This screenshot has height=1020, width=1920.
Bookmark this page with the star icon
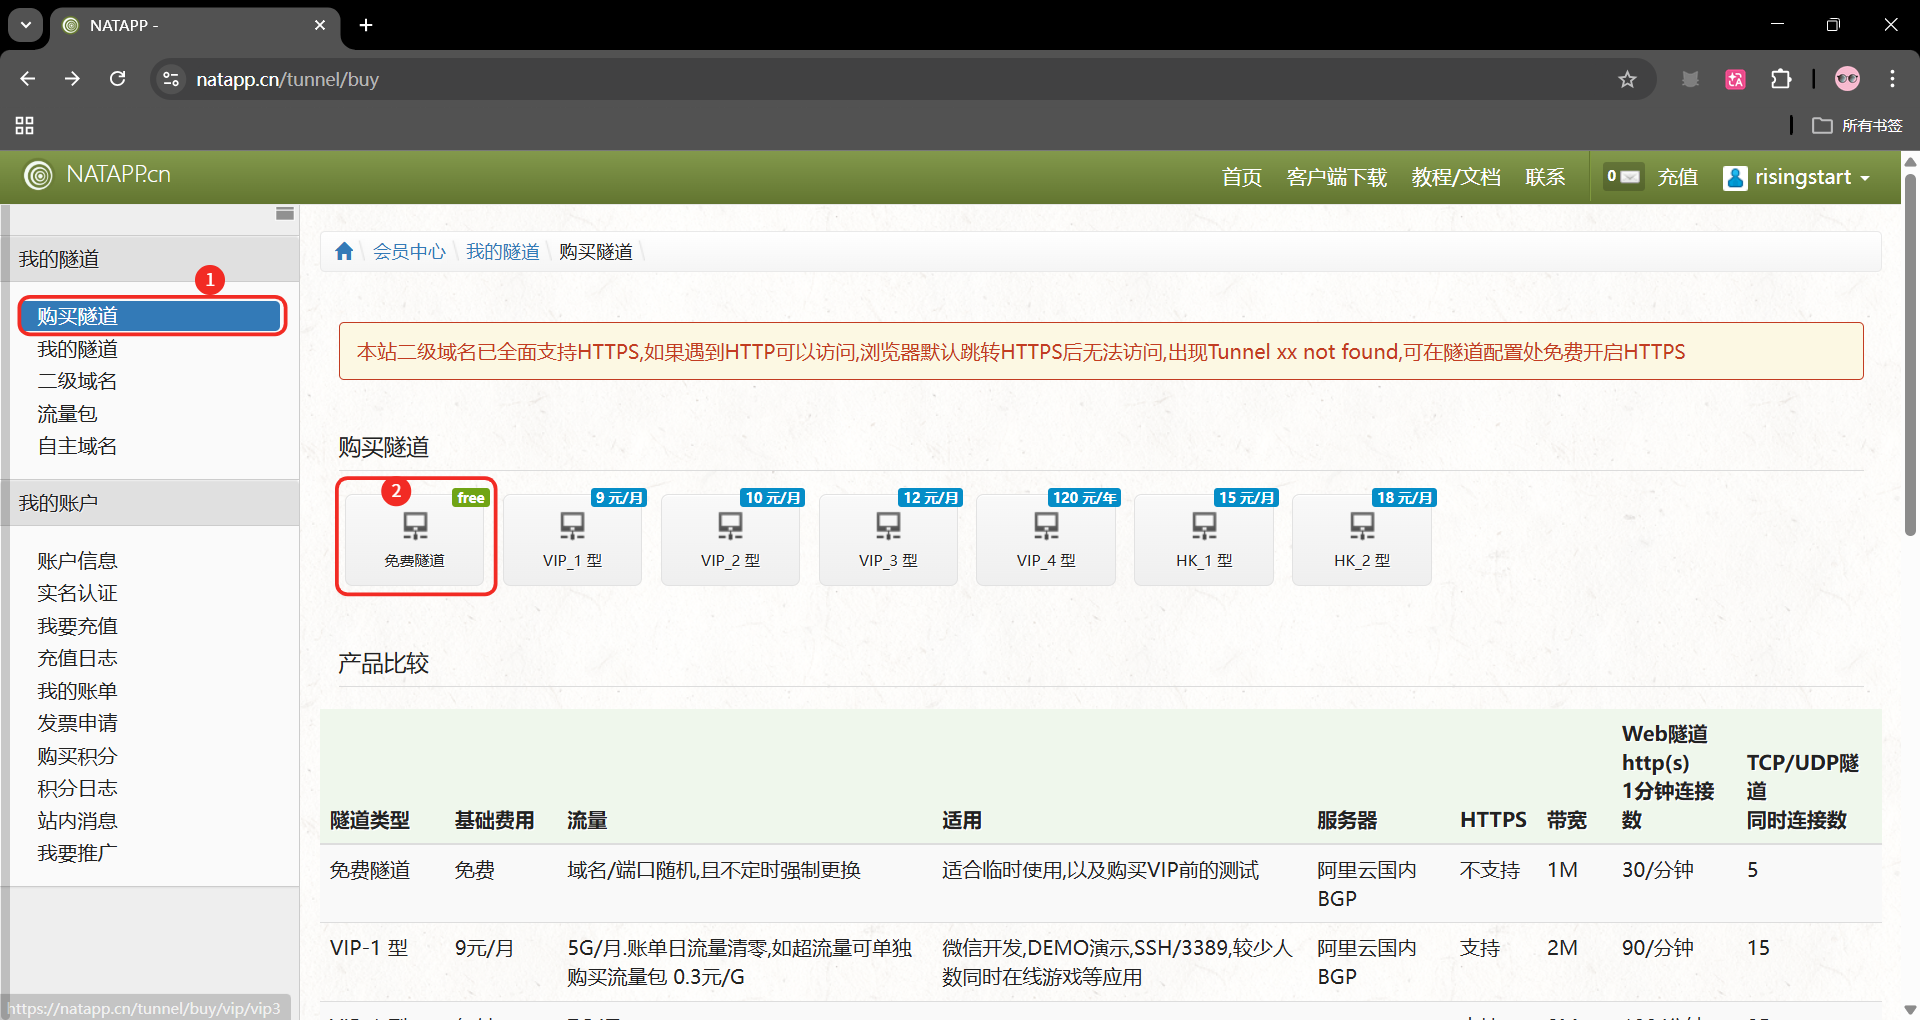click(1627, 79)
